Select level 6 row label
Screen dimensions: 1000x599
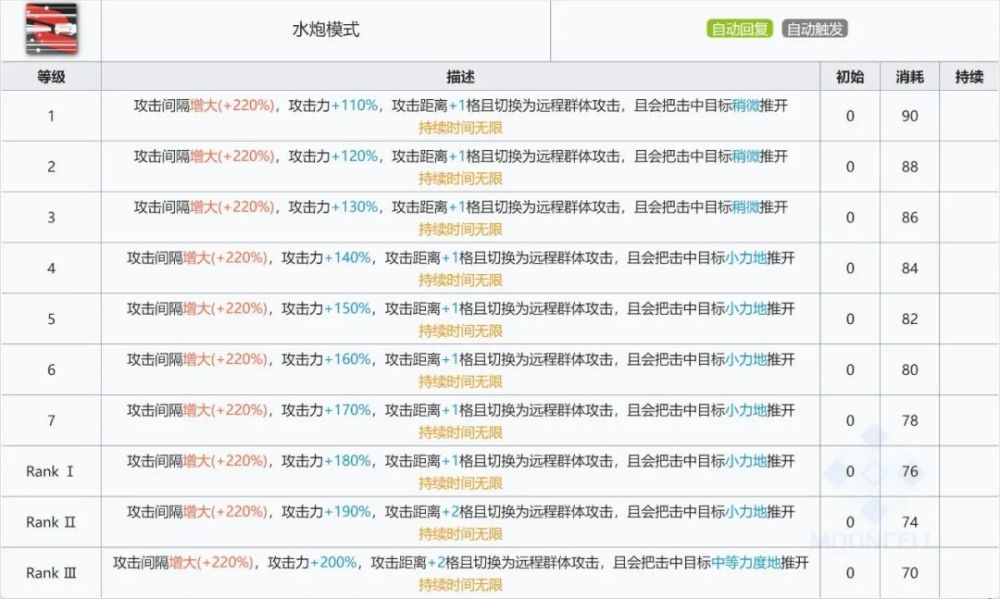51,370
